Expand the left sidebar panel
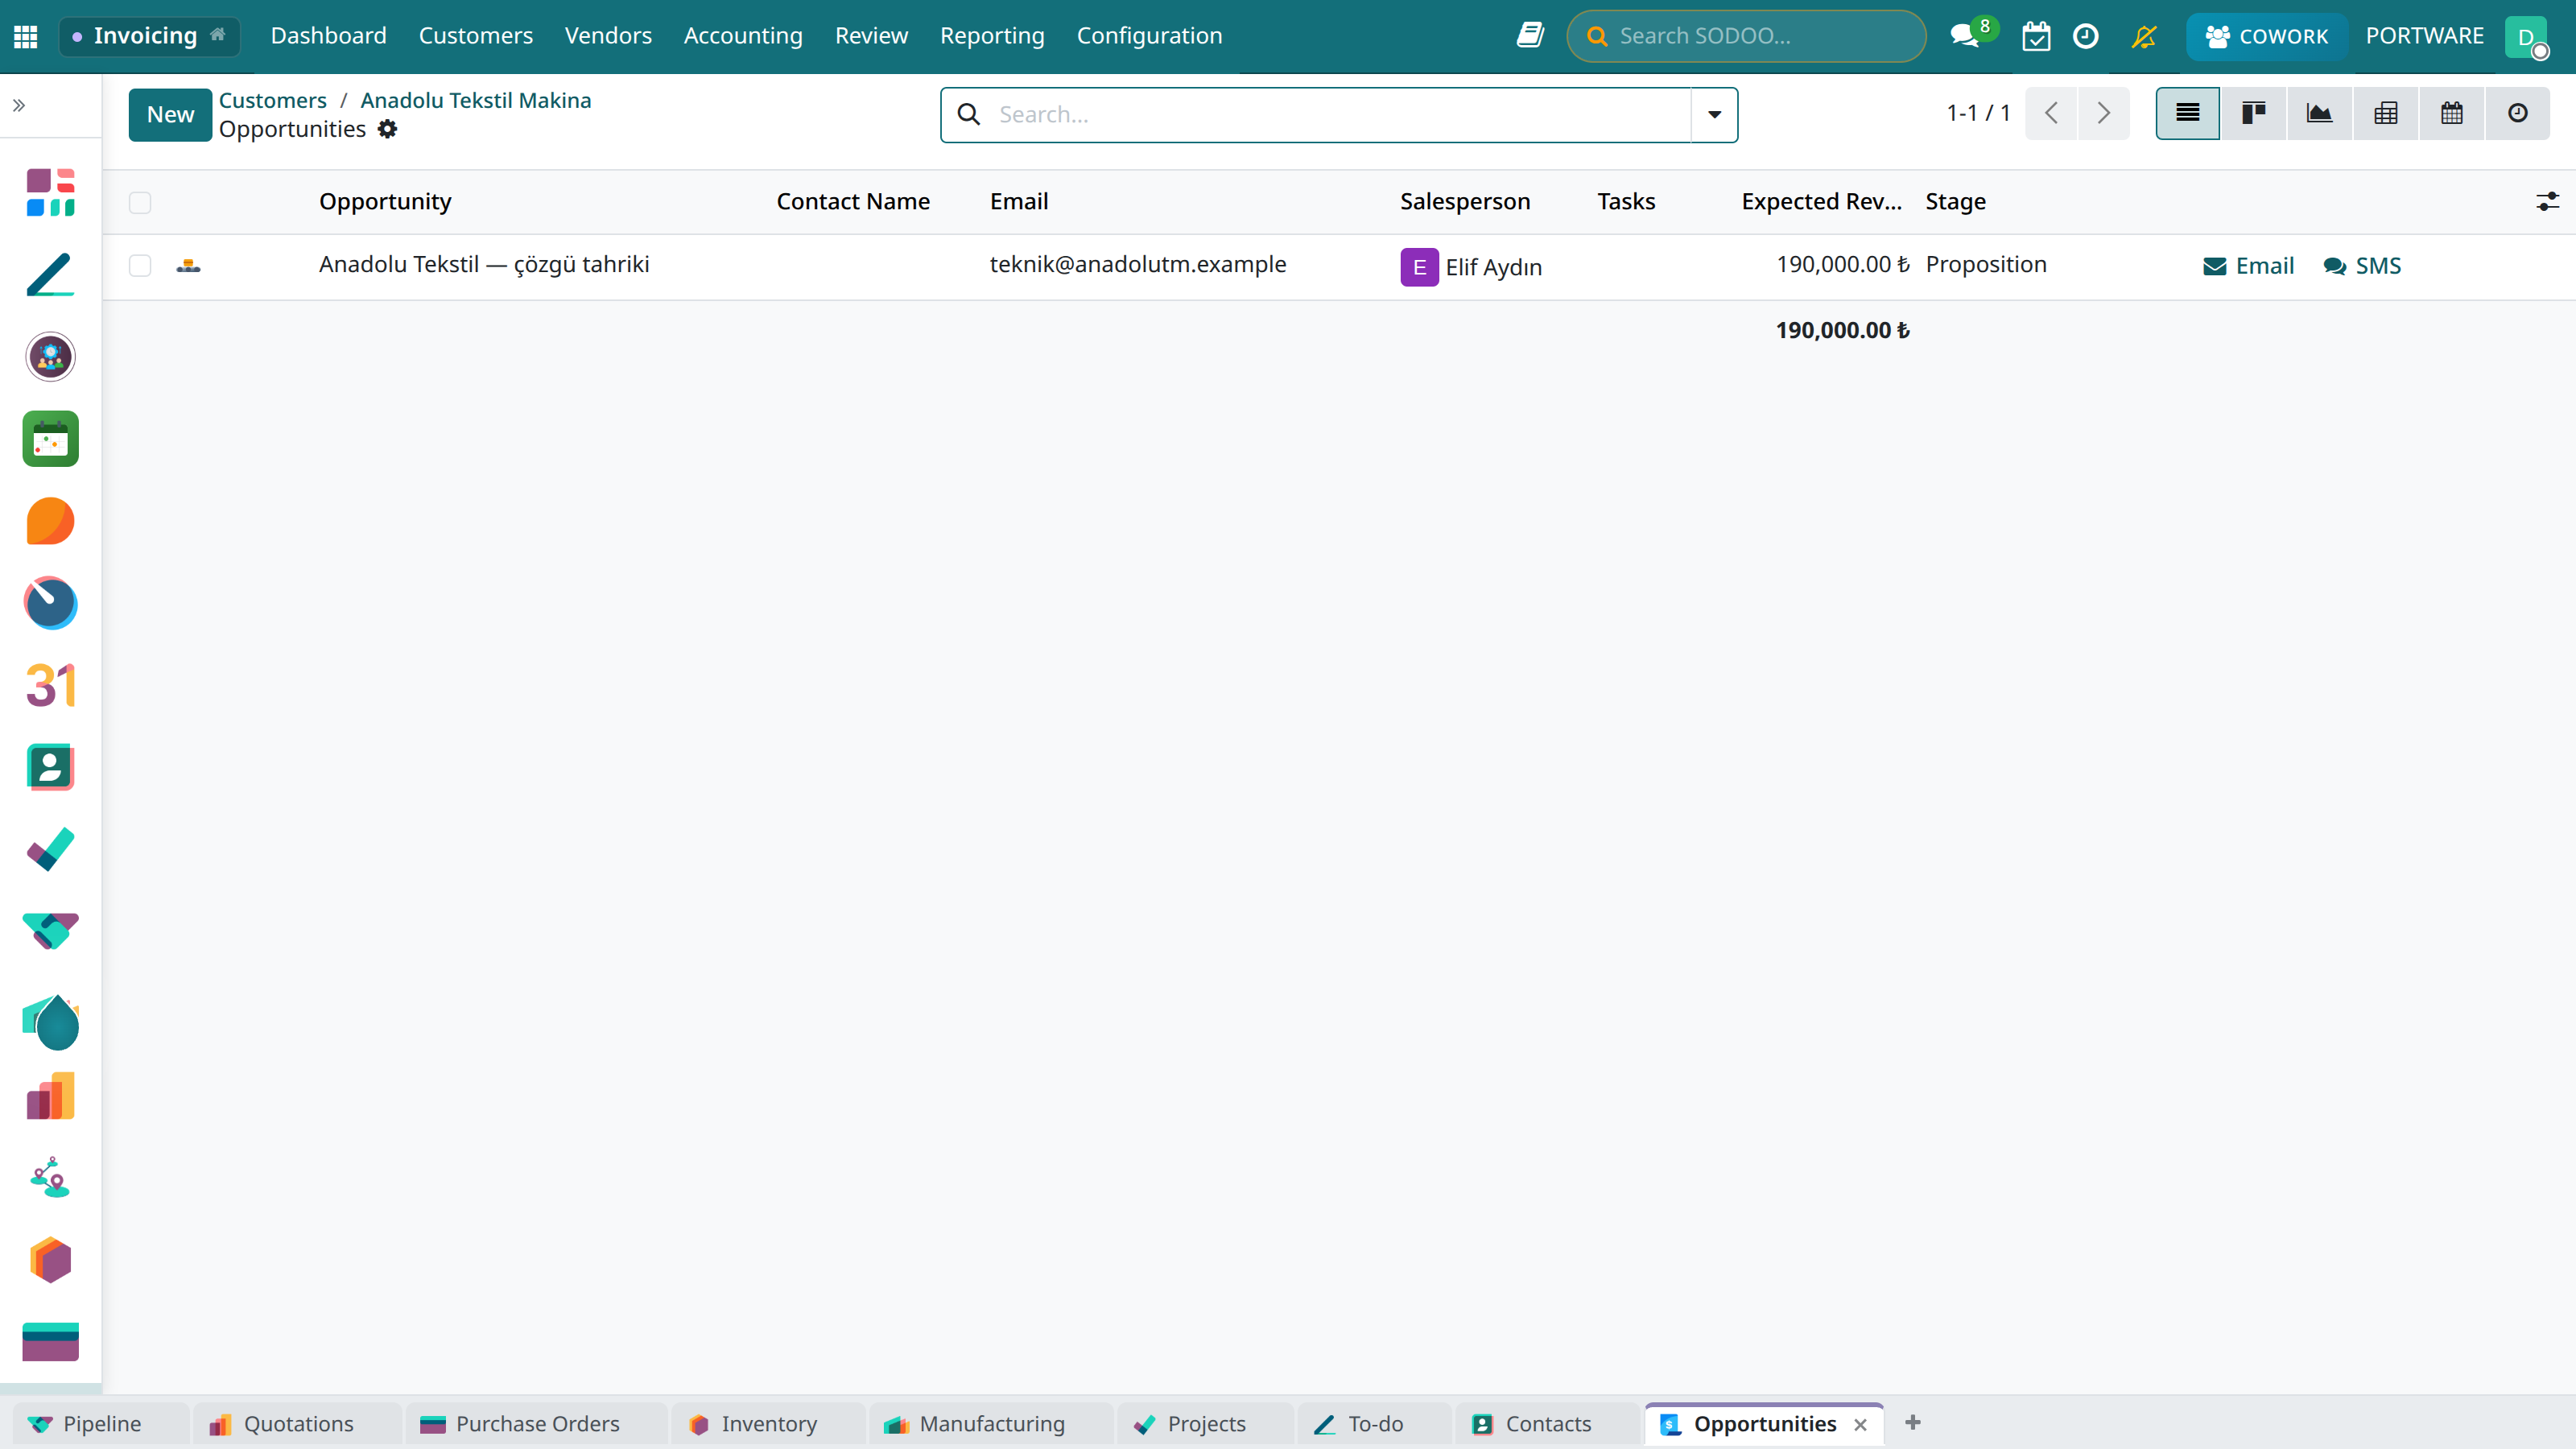 19,105
